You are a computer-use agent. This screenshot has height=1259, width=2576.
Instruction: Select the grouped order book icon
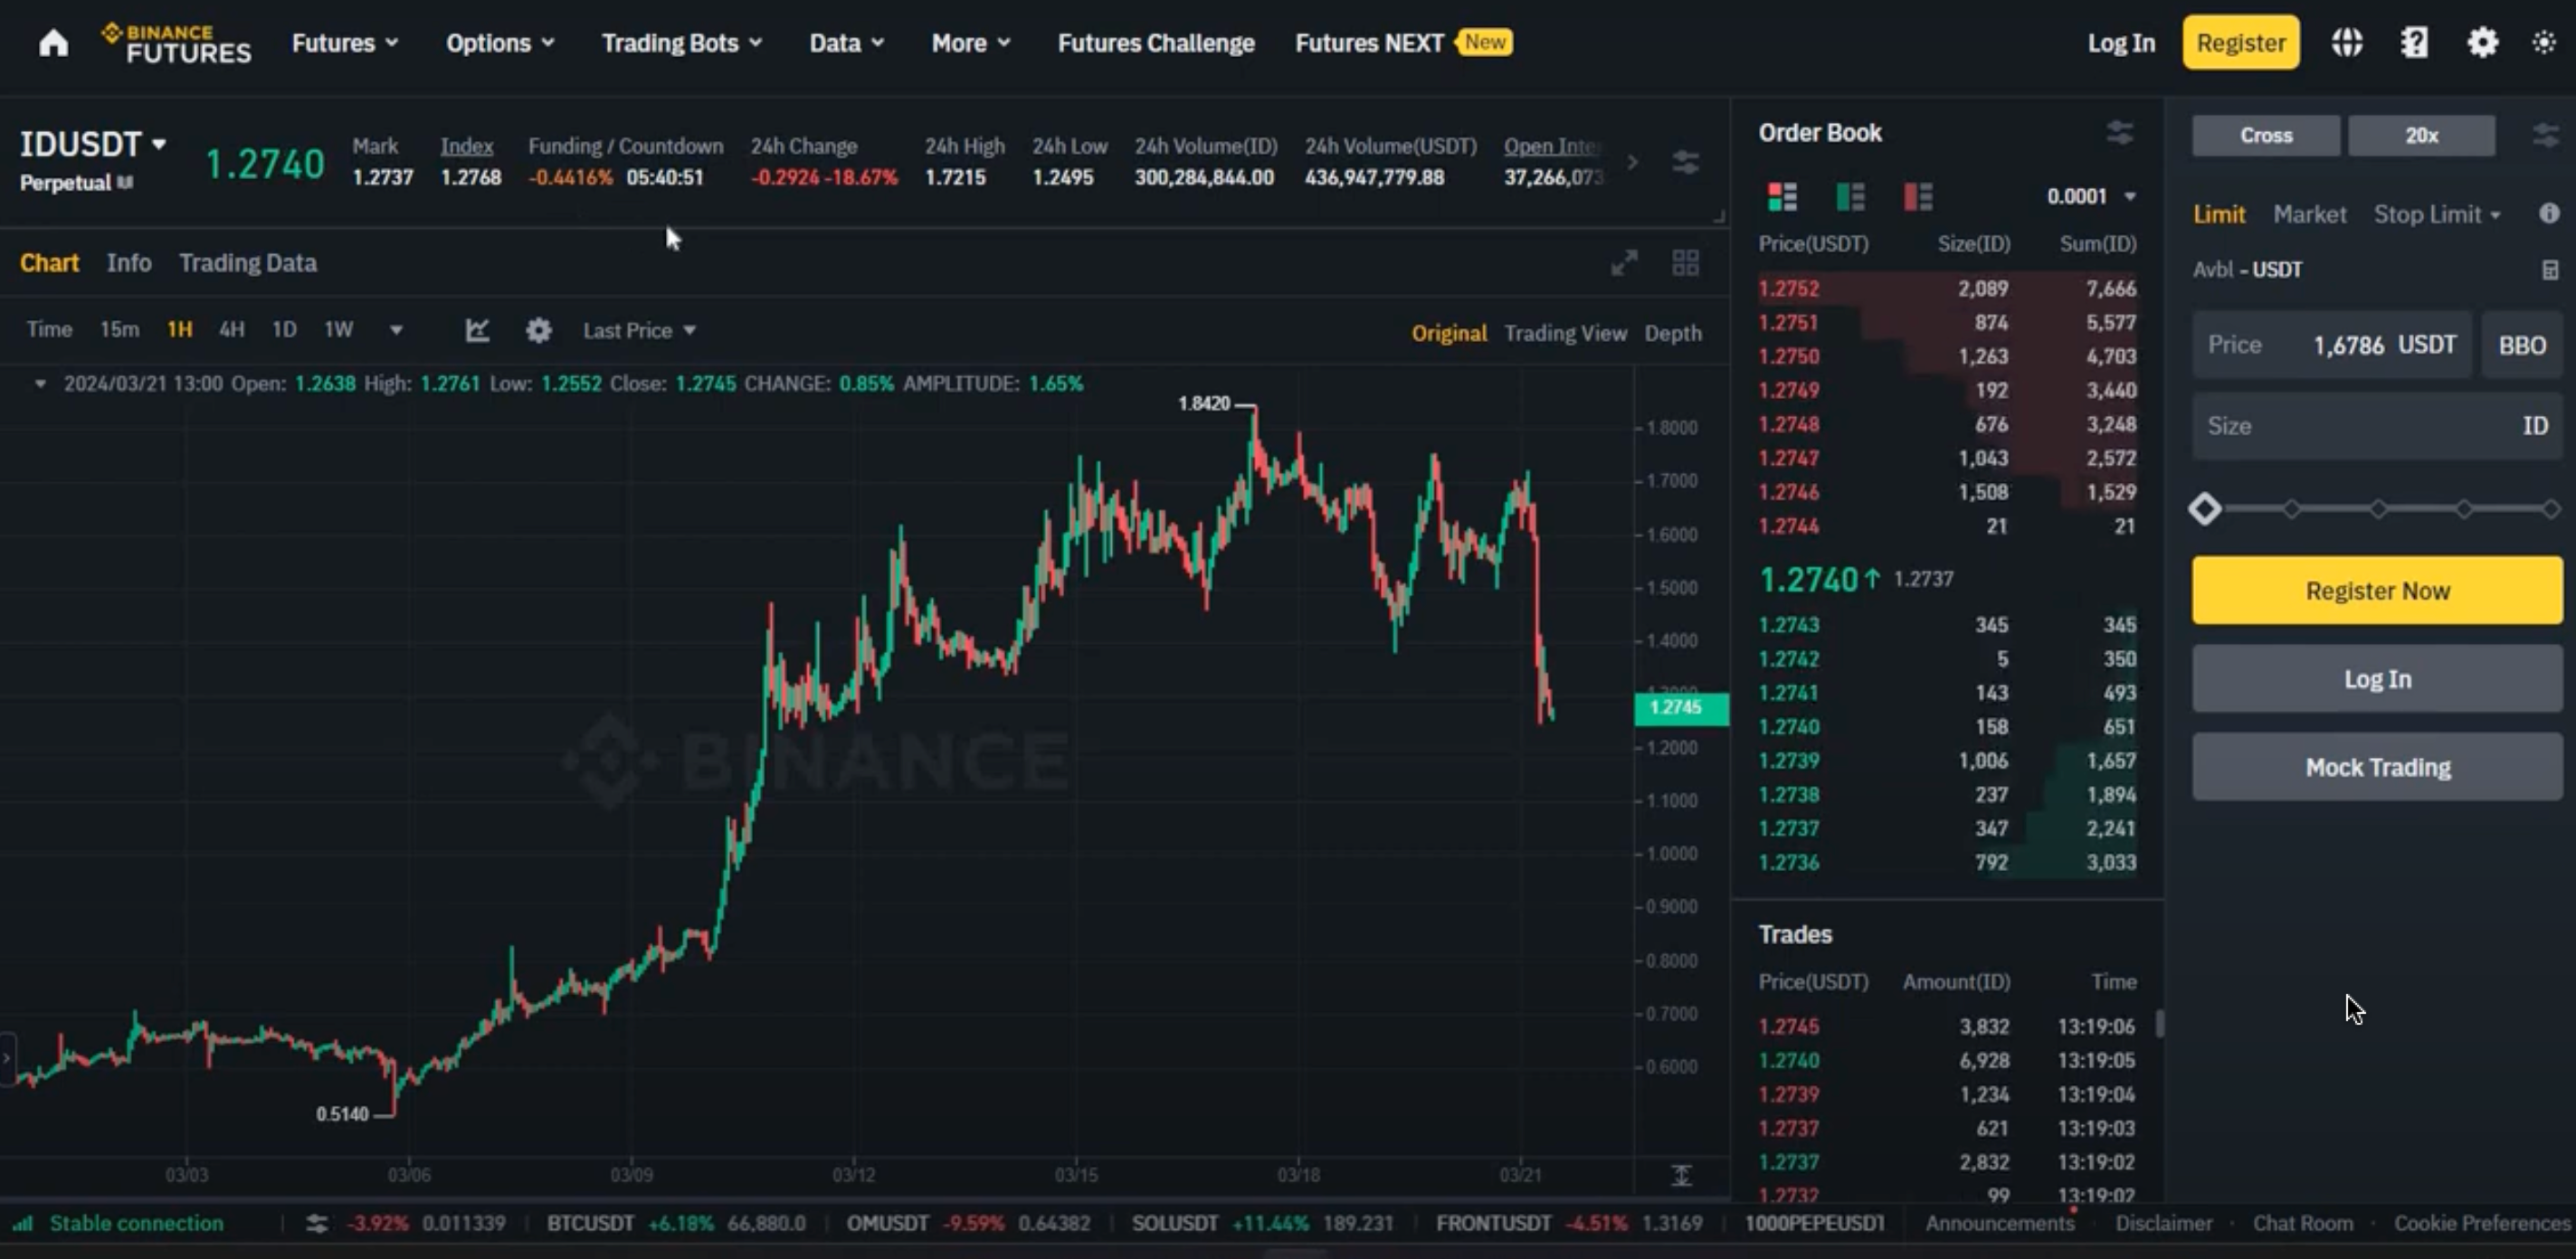click(1781, 195)
